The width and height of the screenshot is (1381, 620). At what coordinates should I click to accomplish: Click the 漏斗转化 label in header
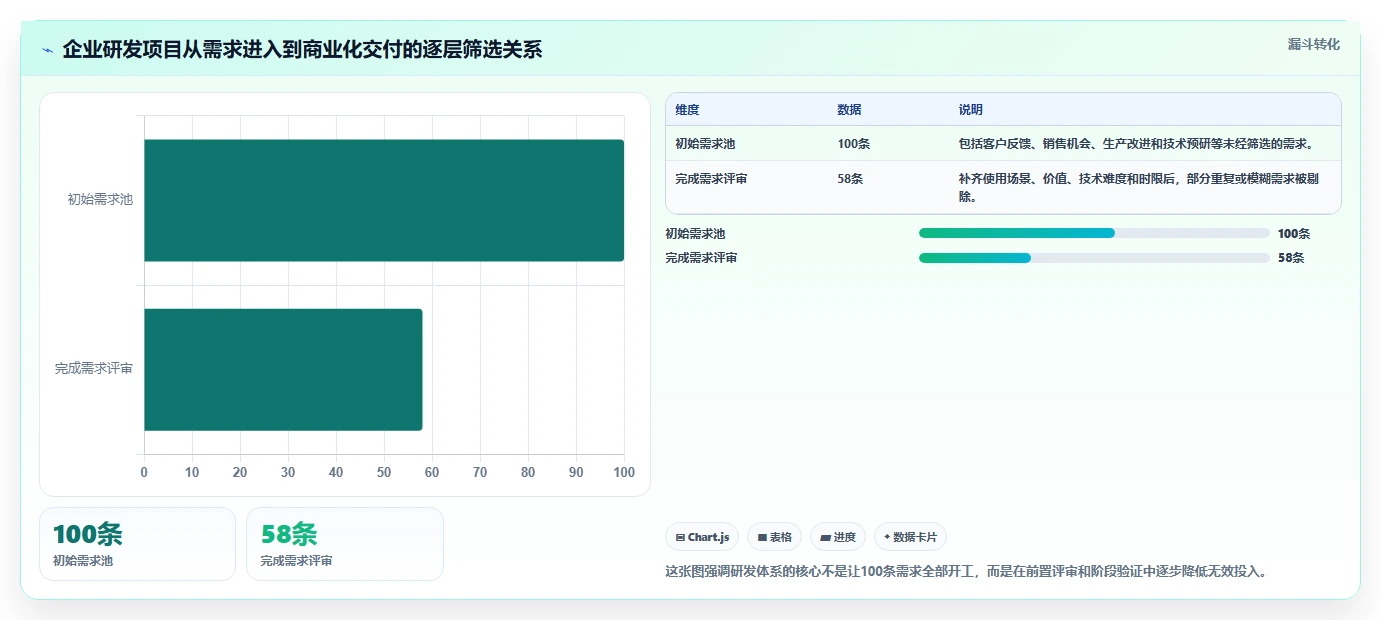1313,44
